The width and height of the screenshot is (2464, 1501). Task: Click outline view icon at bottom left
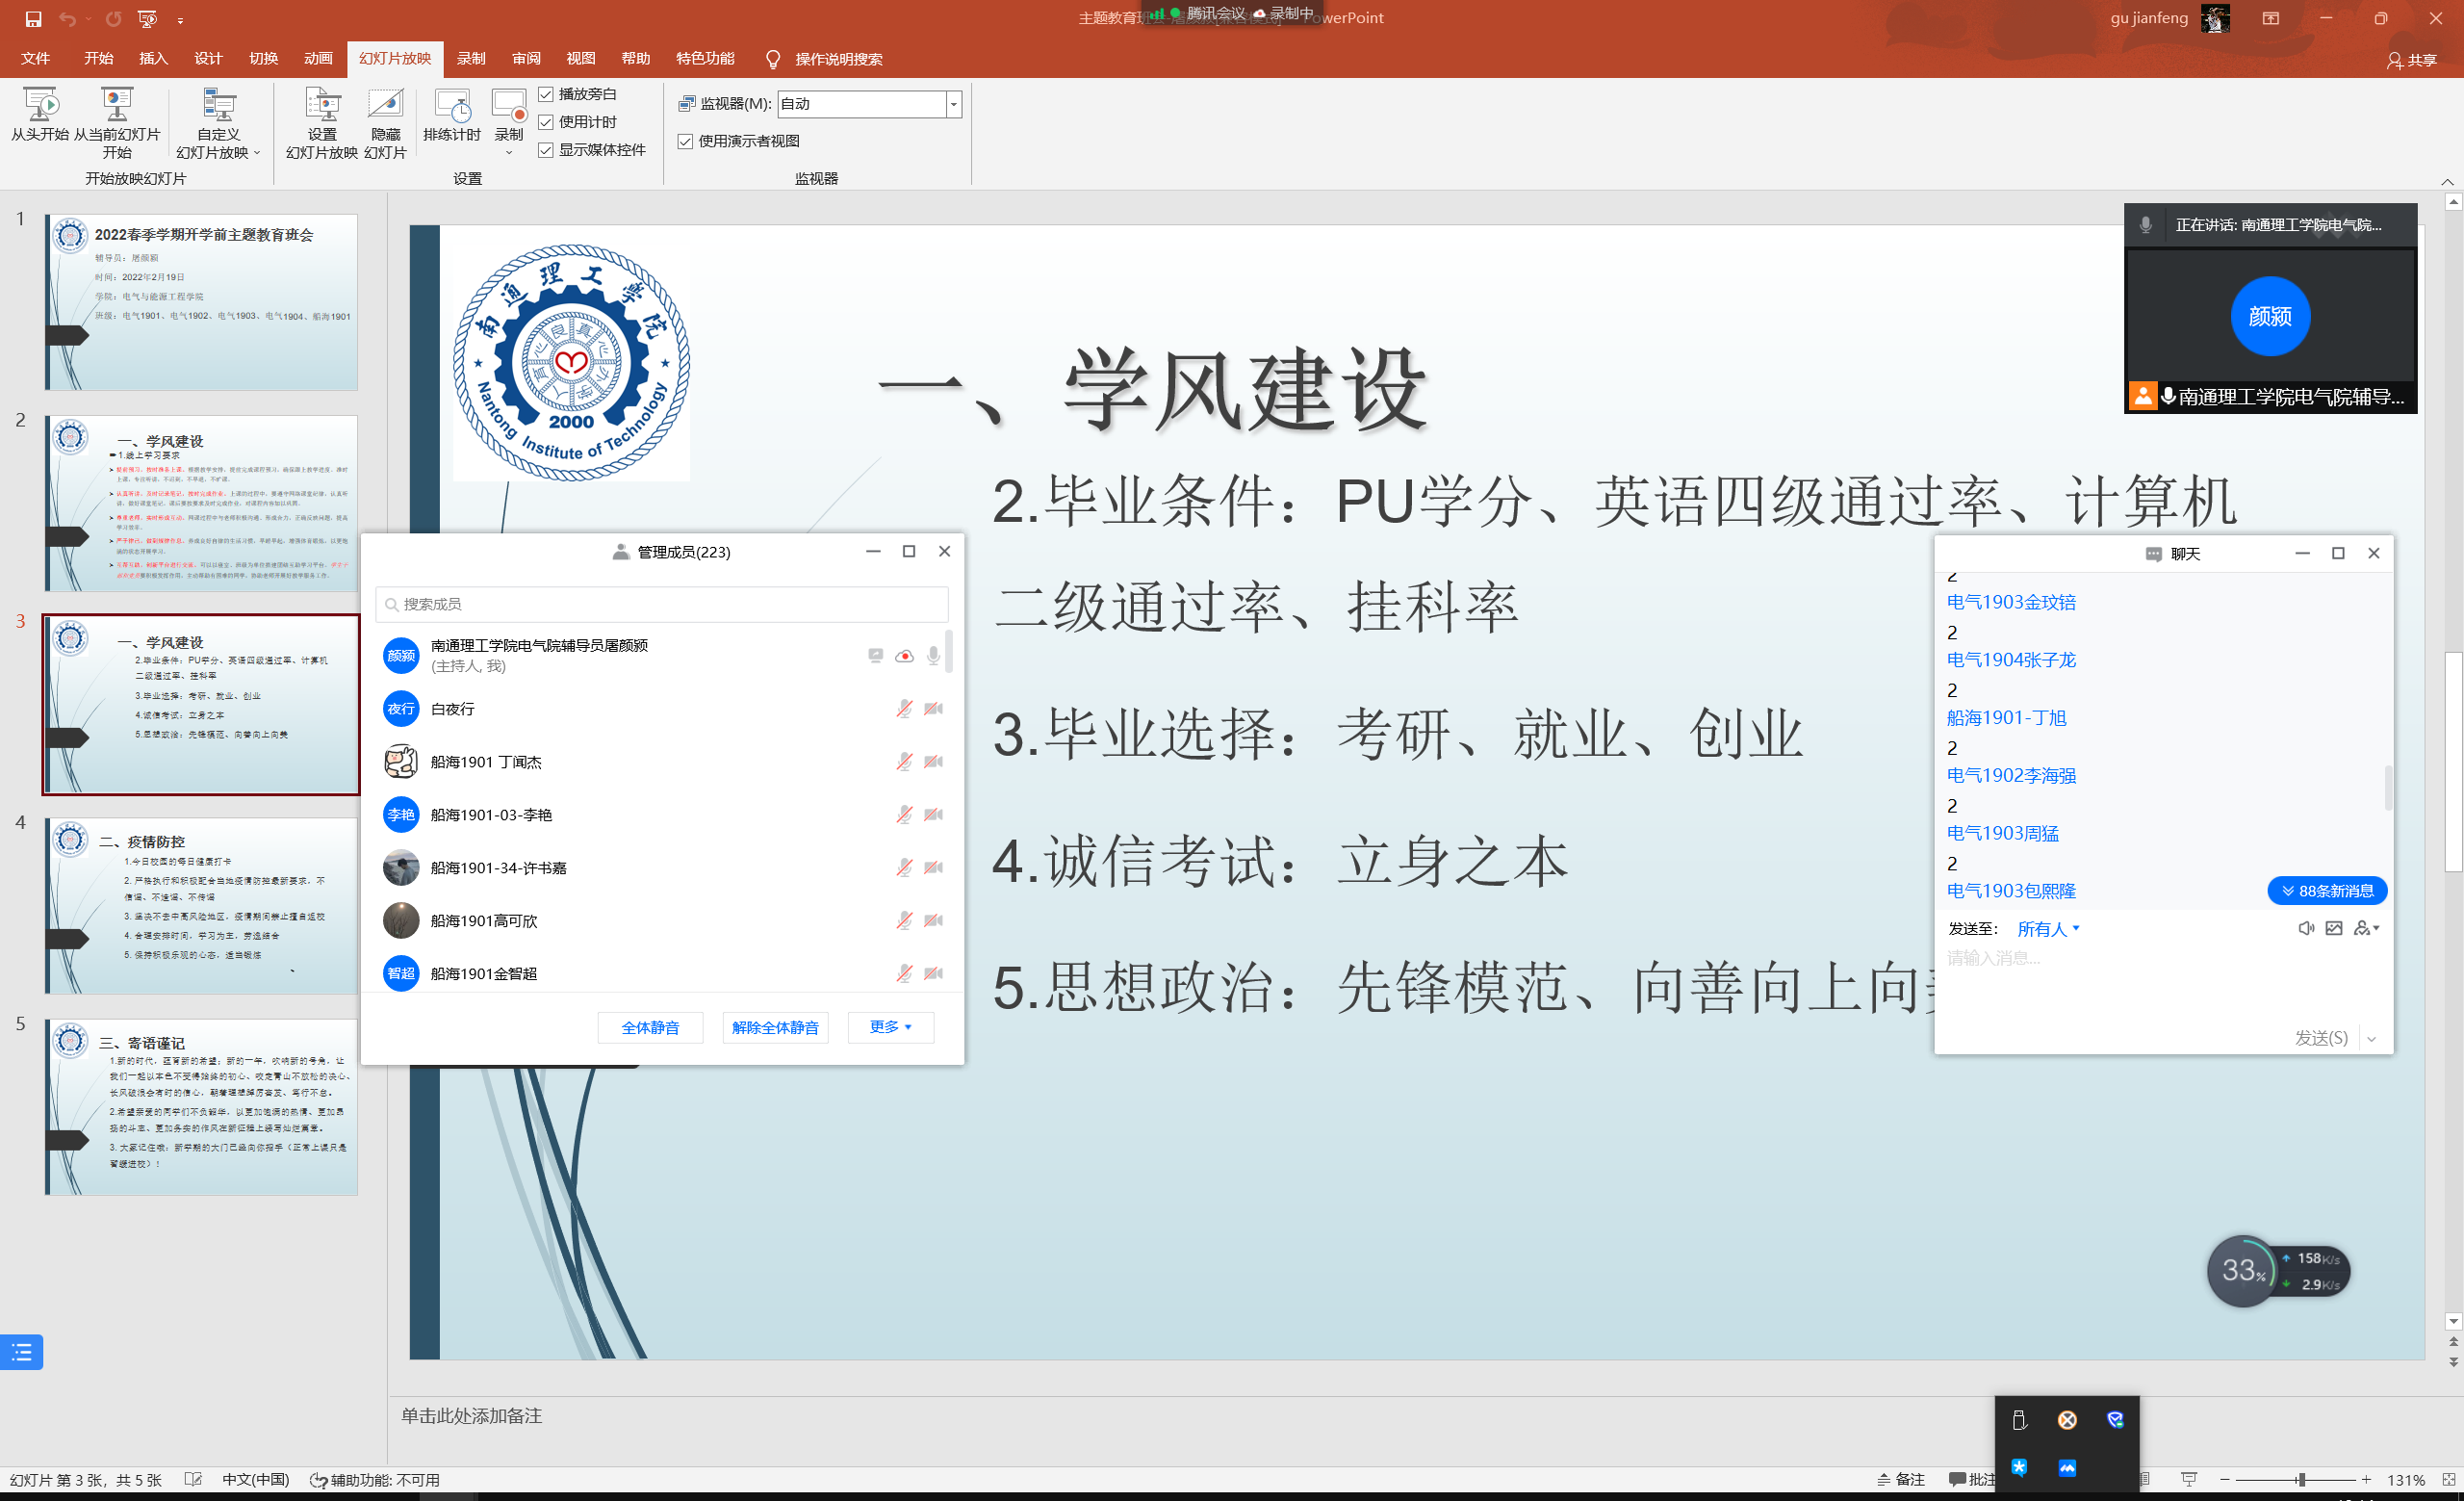[x=22, y=1352]
